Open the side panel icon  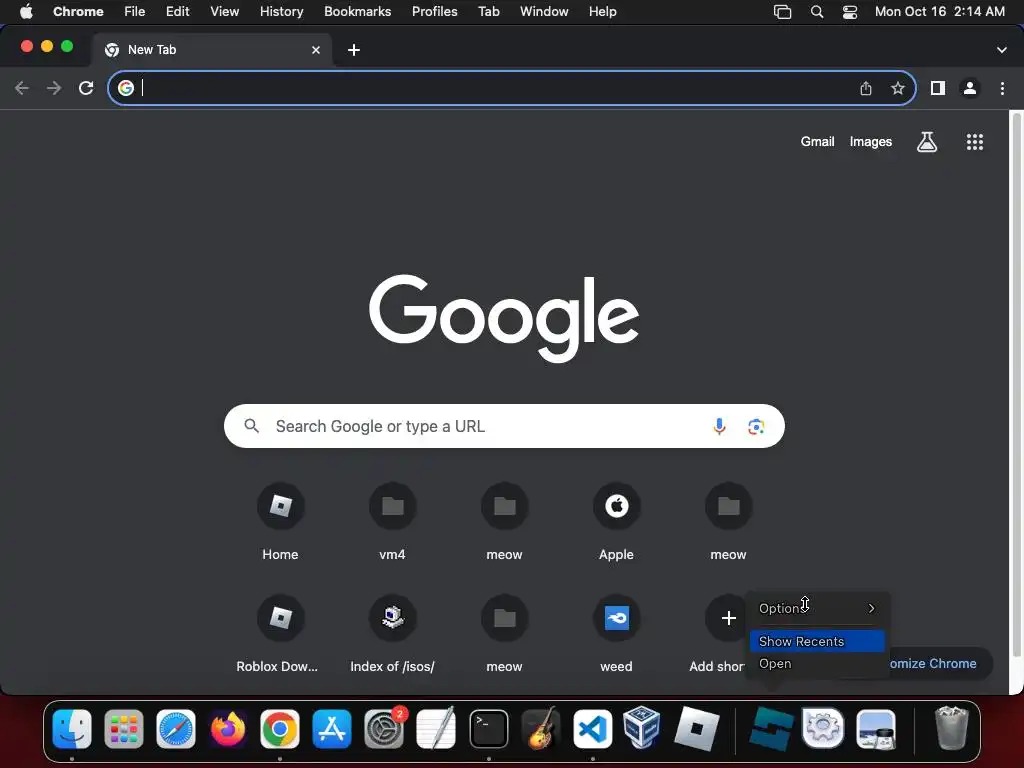point(938,88)
